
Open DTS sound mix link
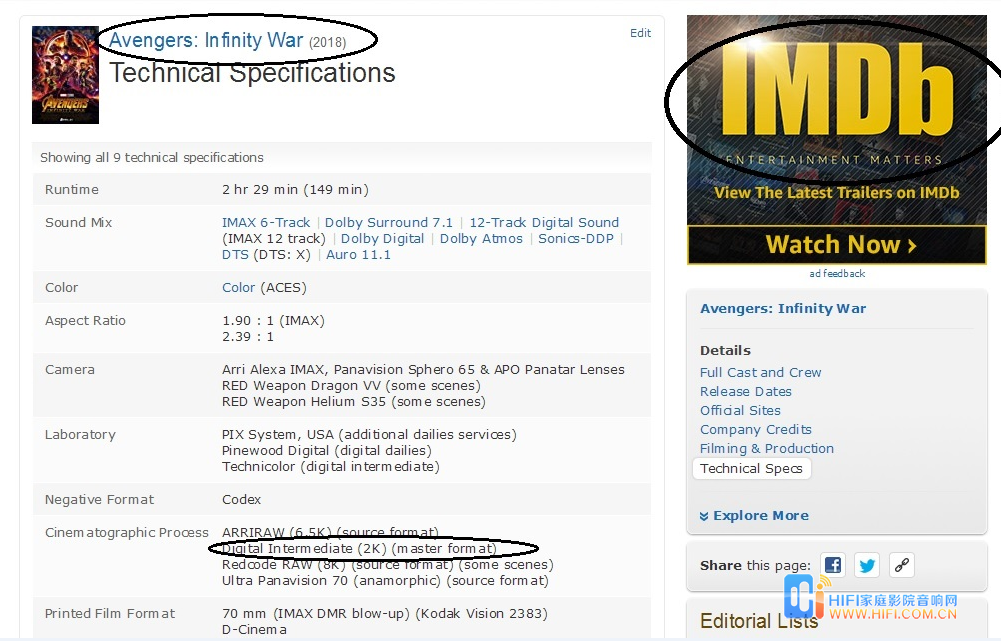(x=235, y=255)
